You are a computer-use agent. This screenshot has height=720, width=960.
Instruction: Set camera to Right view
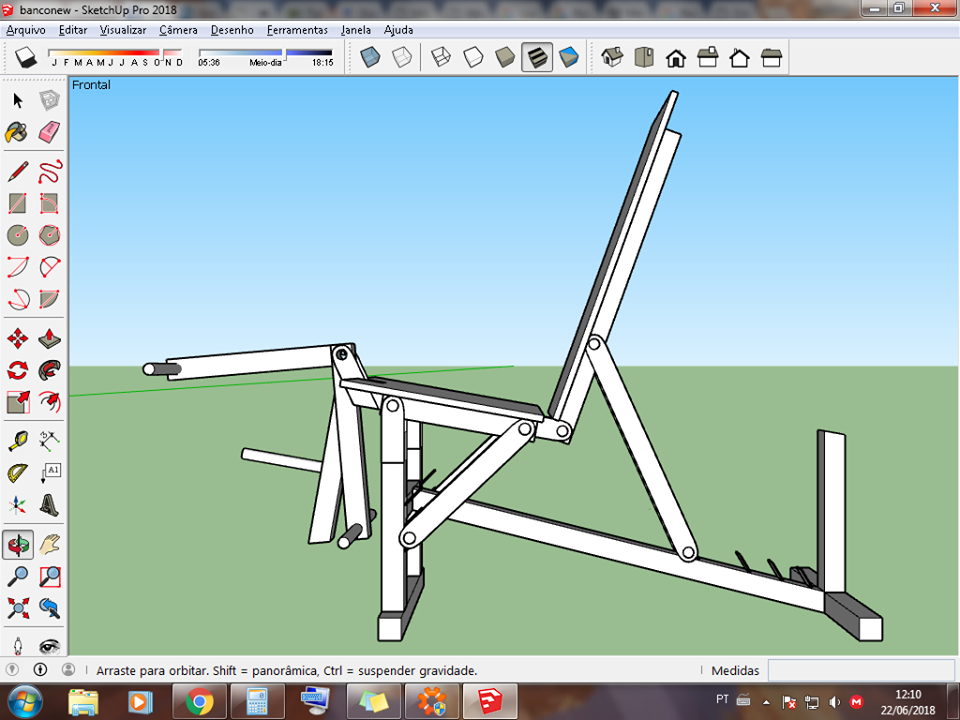708,58
